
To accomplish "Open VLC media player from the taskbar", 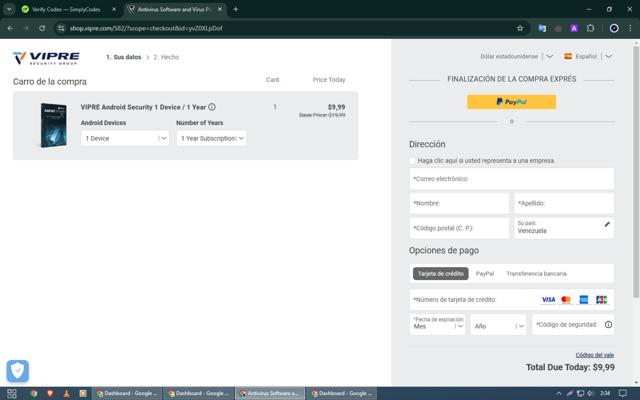I will (x=67, y=393).
